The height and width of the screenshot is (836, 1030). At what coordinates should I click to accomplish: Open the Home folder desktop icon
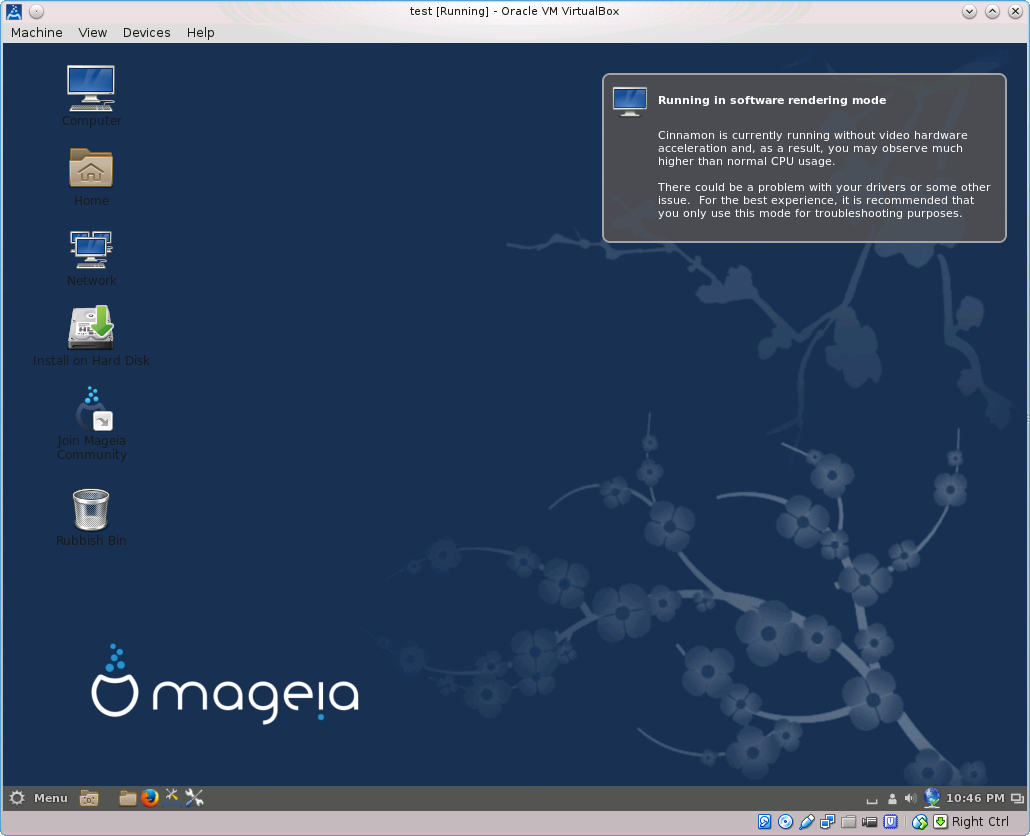click(x=91, y=177)
